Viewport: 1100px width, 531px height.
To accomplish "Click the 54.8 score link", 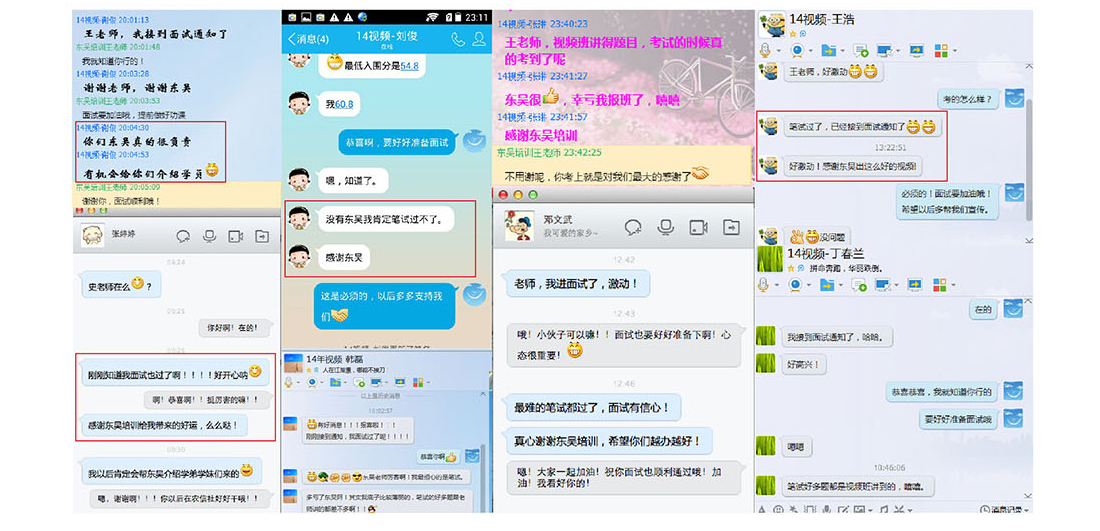I will tap(408, 66).
